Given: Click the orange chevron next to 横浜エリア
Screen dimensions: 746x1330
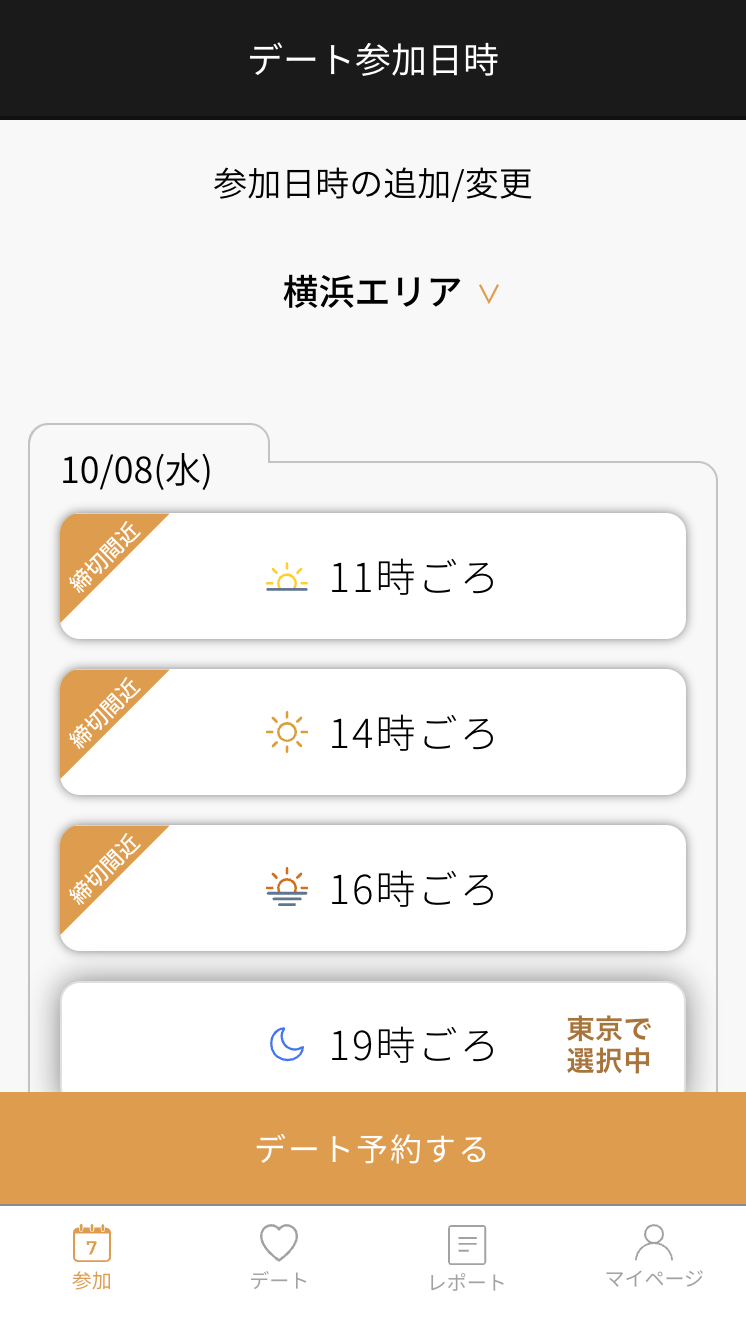Looking at the screenshot, I should click(x=488, y=294).
